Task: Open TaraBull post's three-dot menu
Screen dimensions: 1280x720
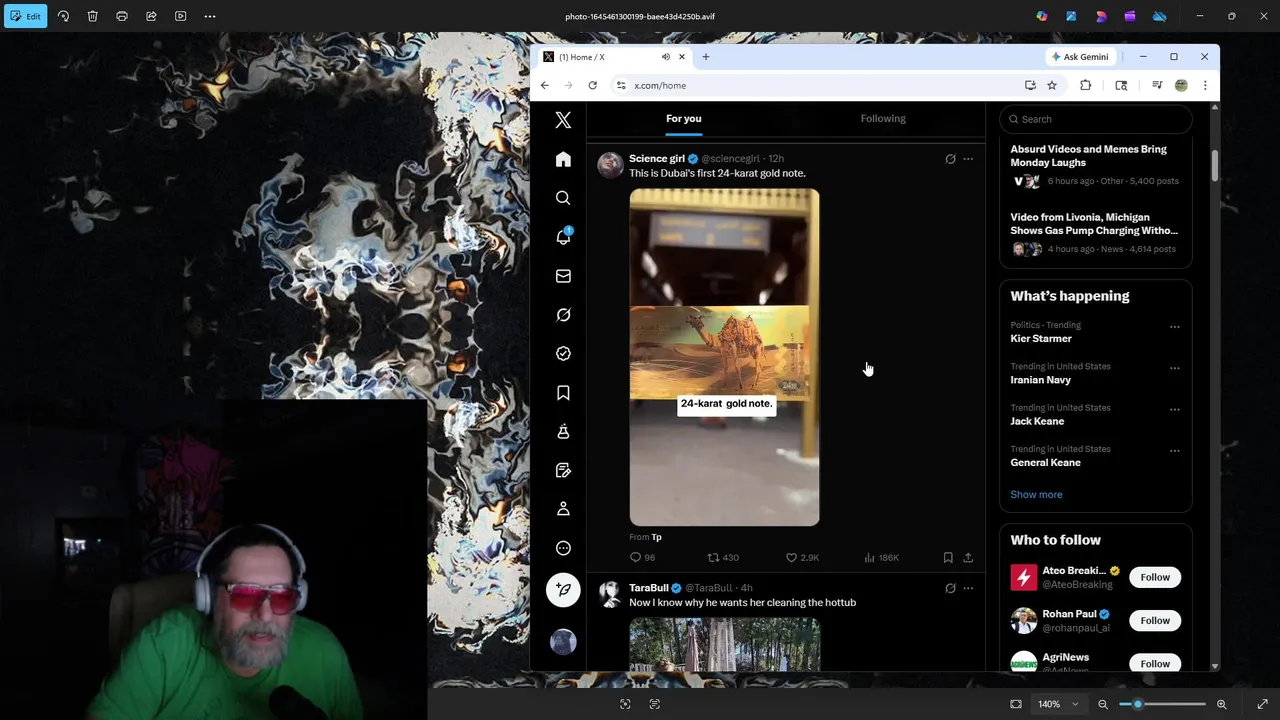Action: click(x=968, y=588)
